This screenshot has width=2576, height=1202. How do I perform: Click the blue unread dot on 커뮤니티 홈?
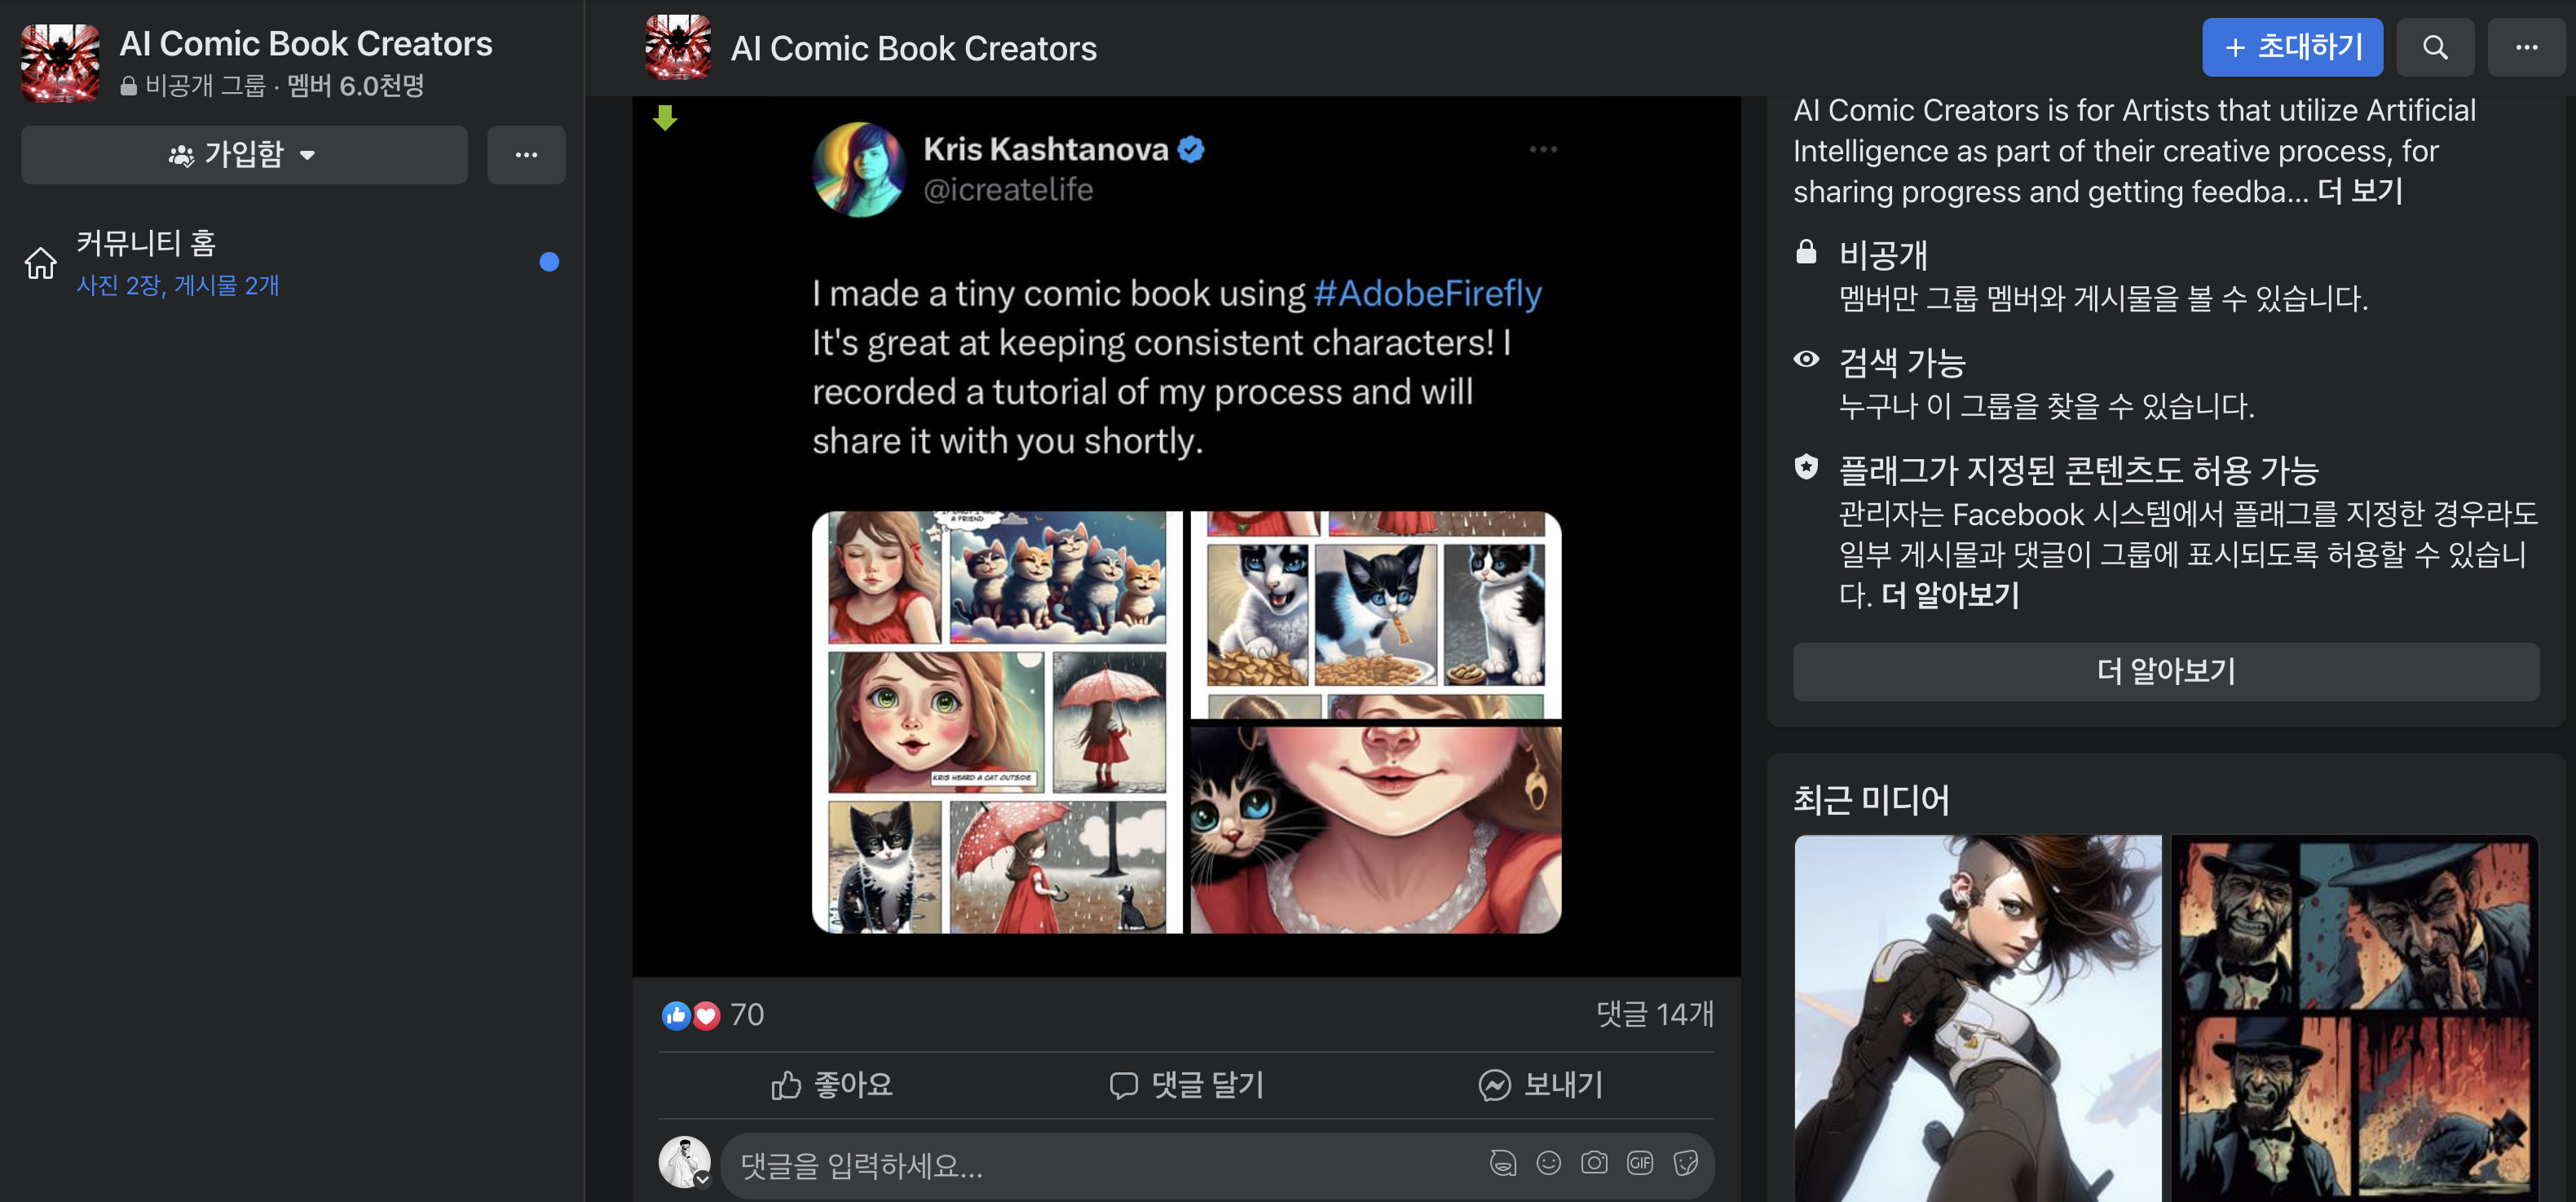tap(548, 262)
